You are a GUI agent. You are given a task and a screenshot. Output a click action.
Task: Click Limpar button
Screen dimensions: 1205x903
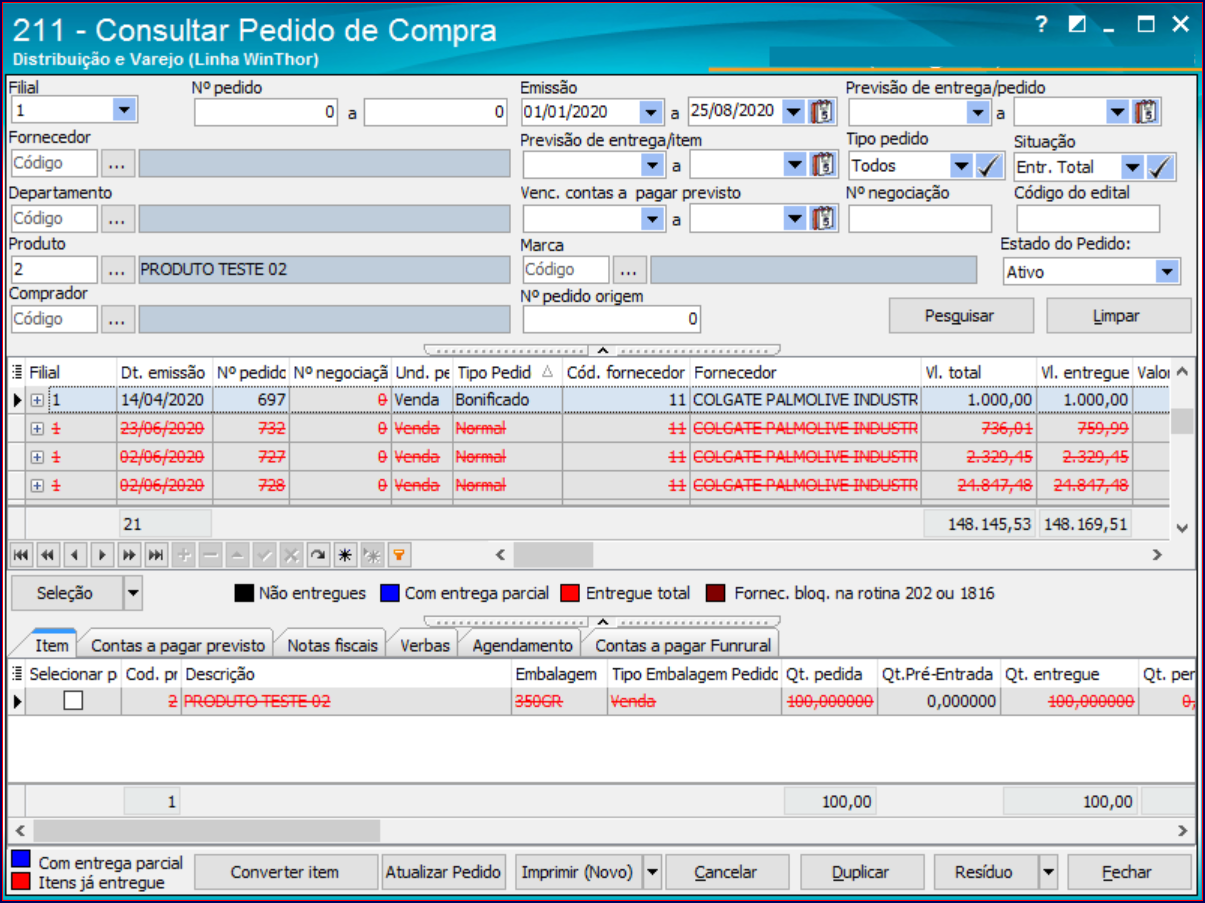click(x=1117, y=316)
